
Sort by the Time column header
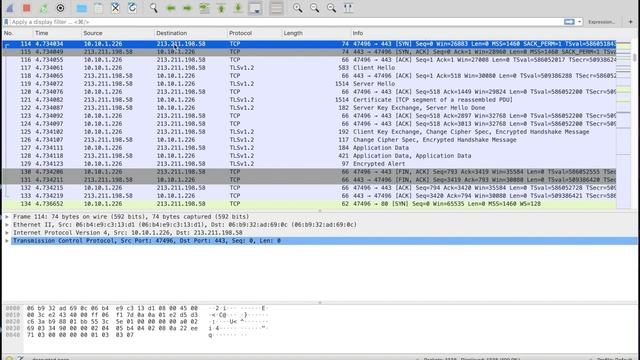[57, 33]
